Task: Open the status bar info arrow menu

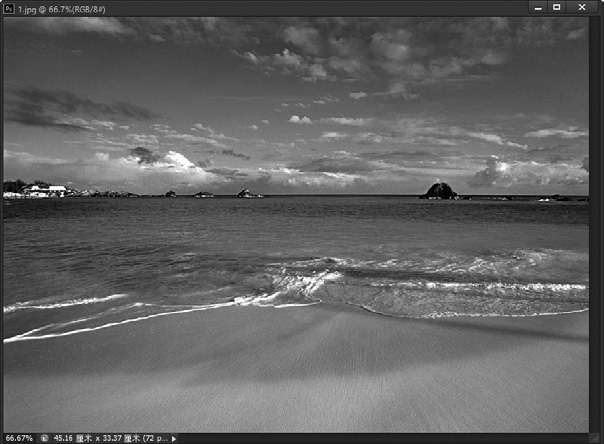Action: tap(174, 438)
